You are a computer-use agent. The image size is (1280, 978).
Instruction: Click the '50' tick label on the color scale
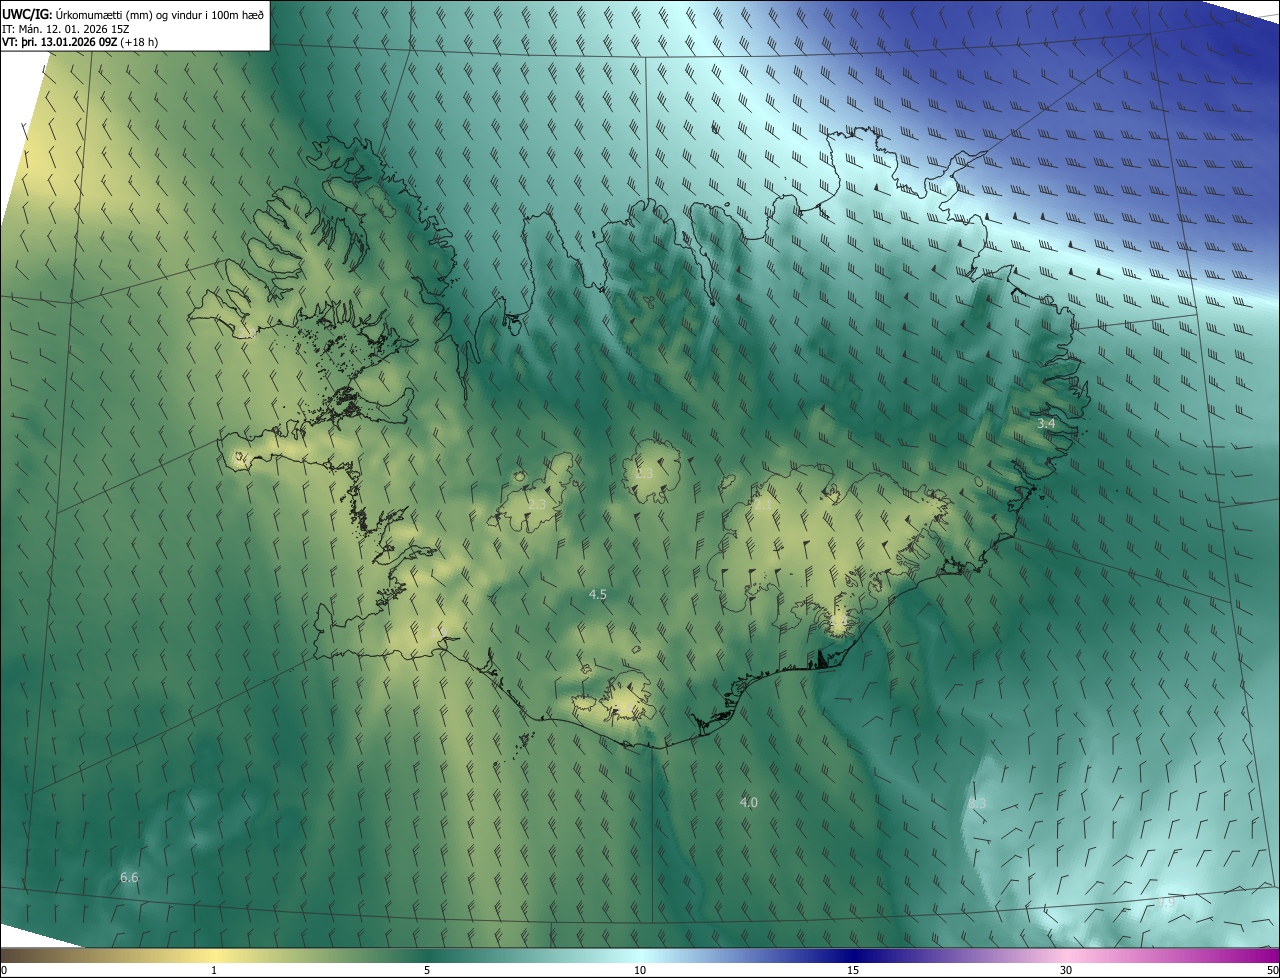tap(1272, 970)
